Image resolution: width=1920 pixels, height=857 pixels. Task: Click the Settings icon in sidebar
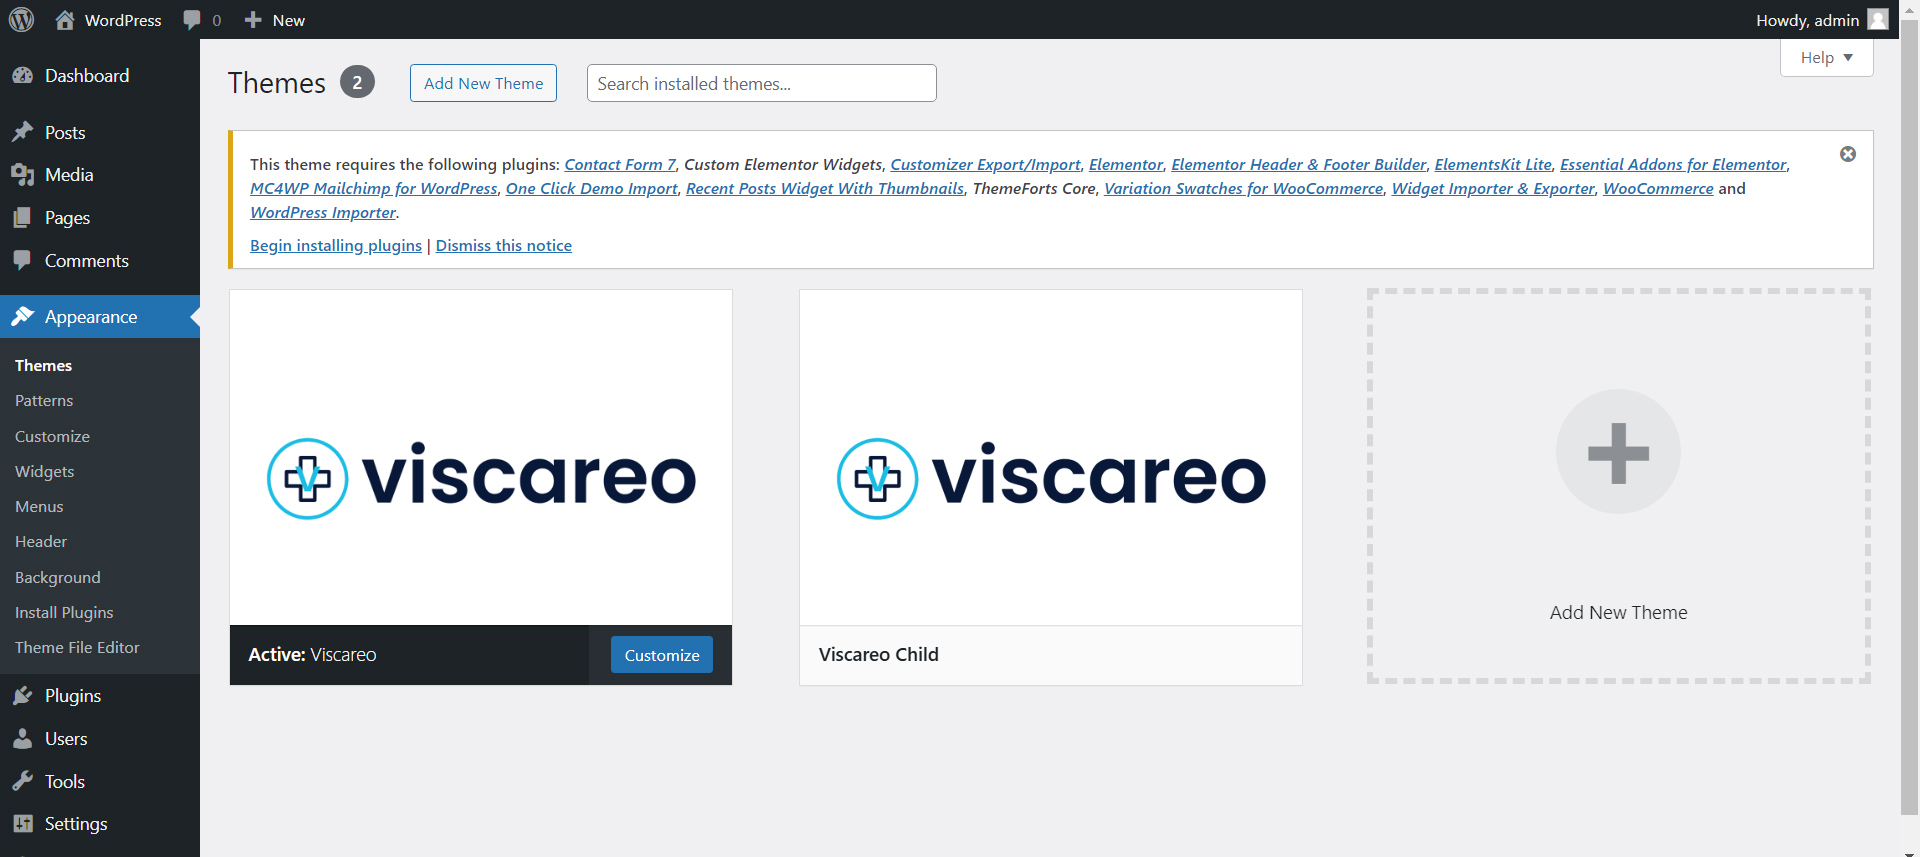22,824
